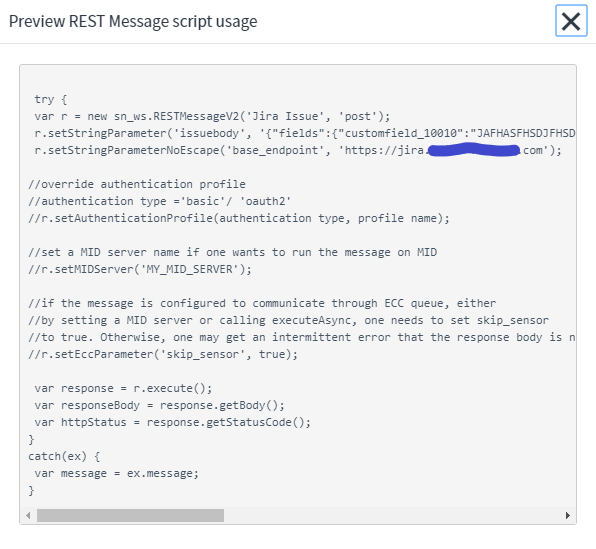Click the dialog title 'Preview REST Message script usage'
The width and height of the screenshot is (596, 549).
click(x=133, y=21)
